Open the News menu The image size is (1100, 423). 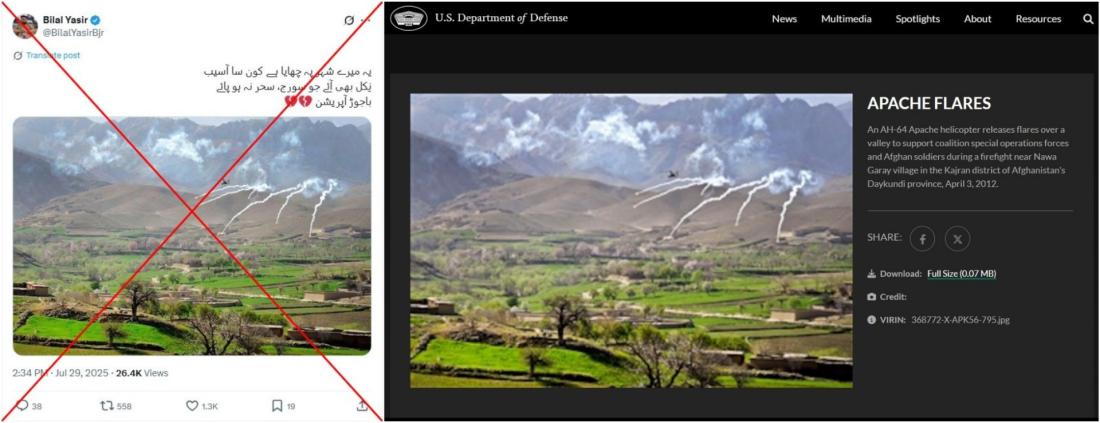click(784, 19)
